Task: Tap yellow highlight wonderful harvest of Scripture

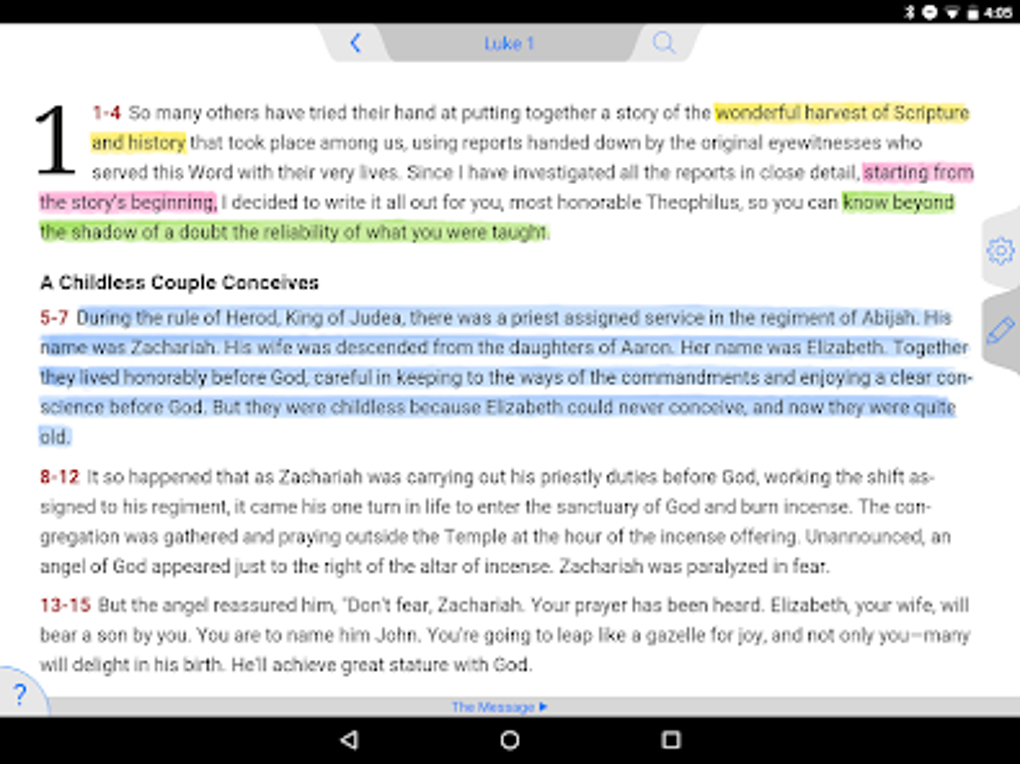Action: pyautogui.click(x=842, y=113)
